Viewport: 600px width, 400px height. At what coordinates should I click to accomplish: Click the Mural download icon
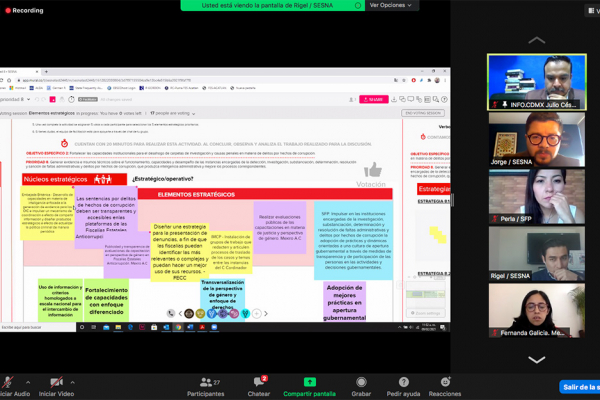pyautogui.click(x=394, y=100)
